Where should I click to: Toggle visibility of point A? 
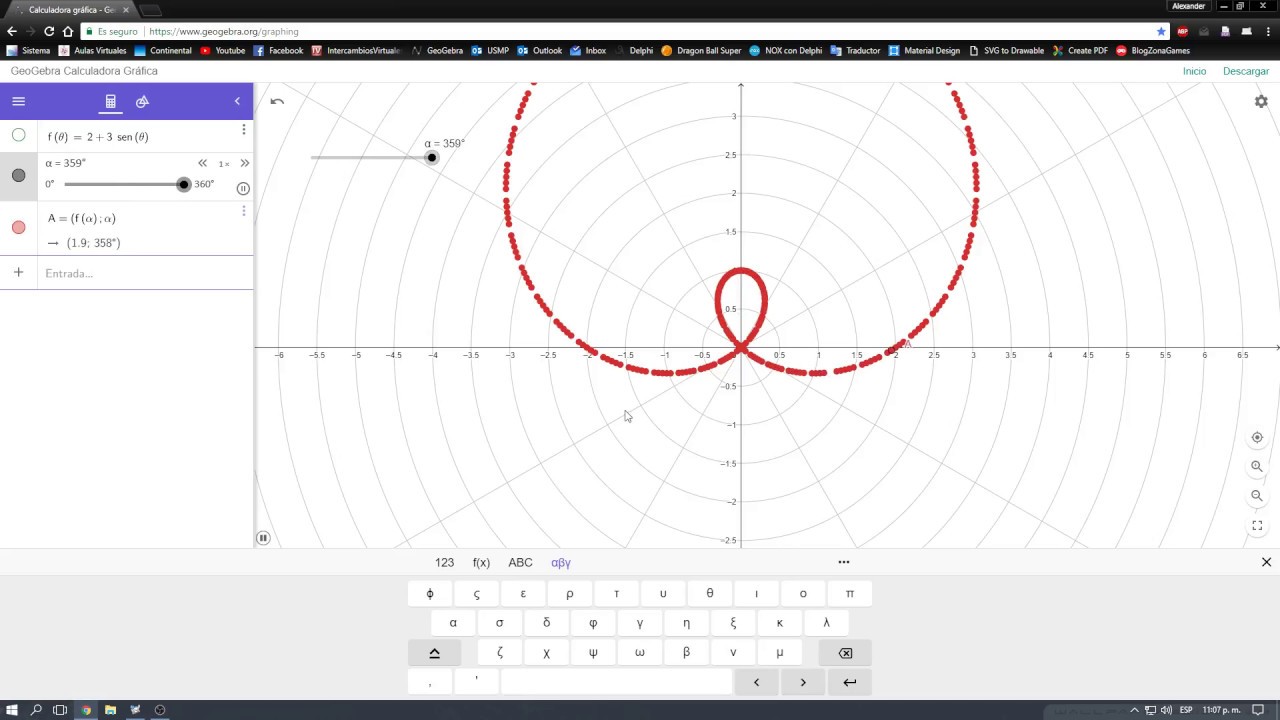[x=18, y=227]
